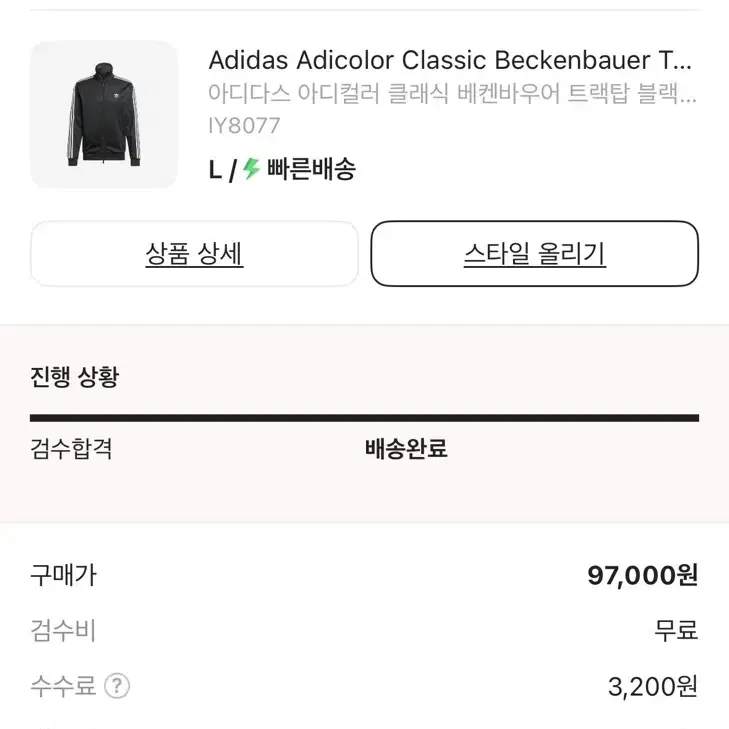This screenshot has width=729, height=729.
Task: Open the black Adidas track jacket thumbnail
Action: coord(104,115)
